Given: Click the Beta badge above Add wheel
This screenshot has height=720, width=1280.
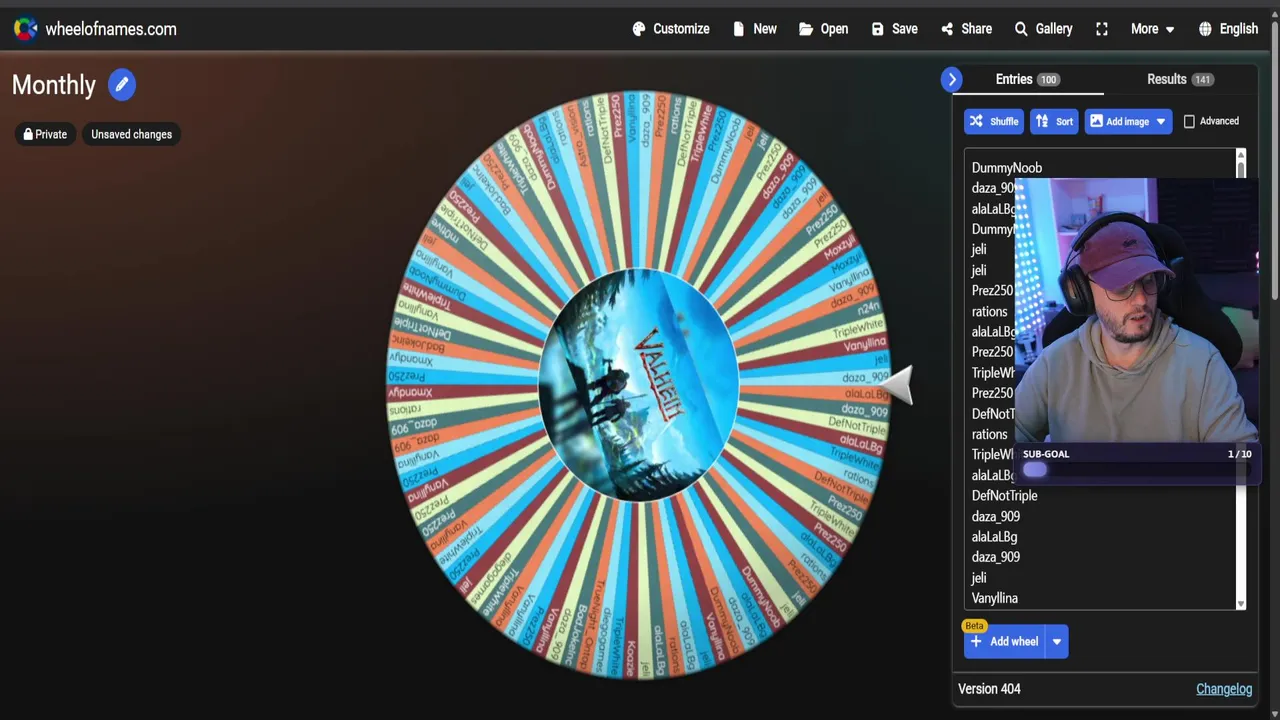Looking at the screenshot, I should click(974, 626).
